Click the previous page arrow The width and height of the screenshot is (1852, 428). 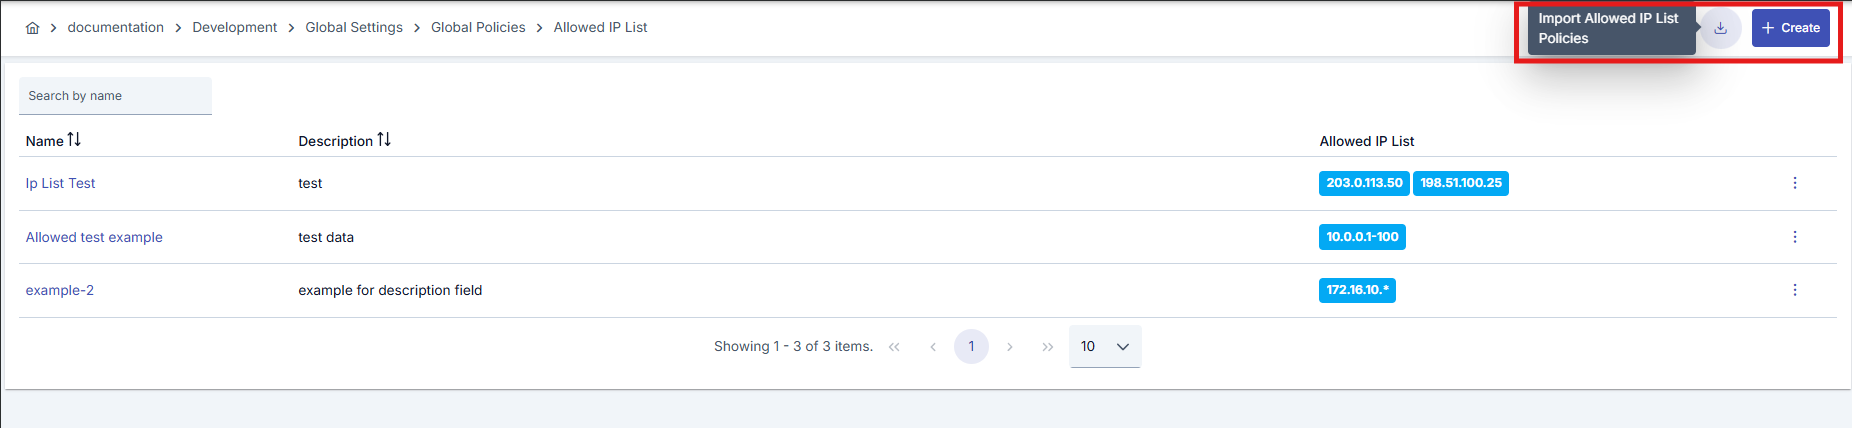932,347
